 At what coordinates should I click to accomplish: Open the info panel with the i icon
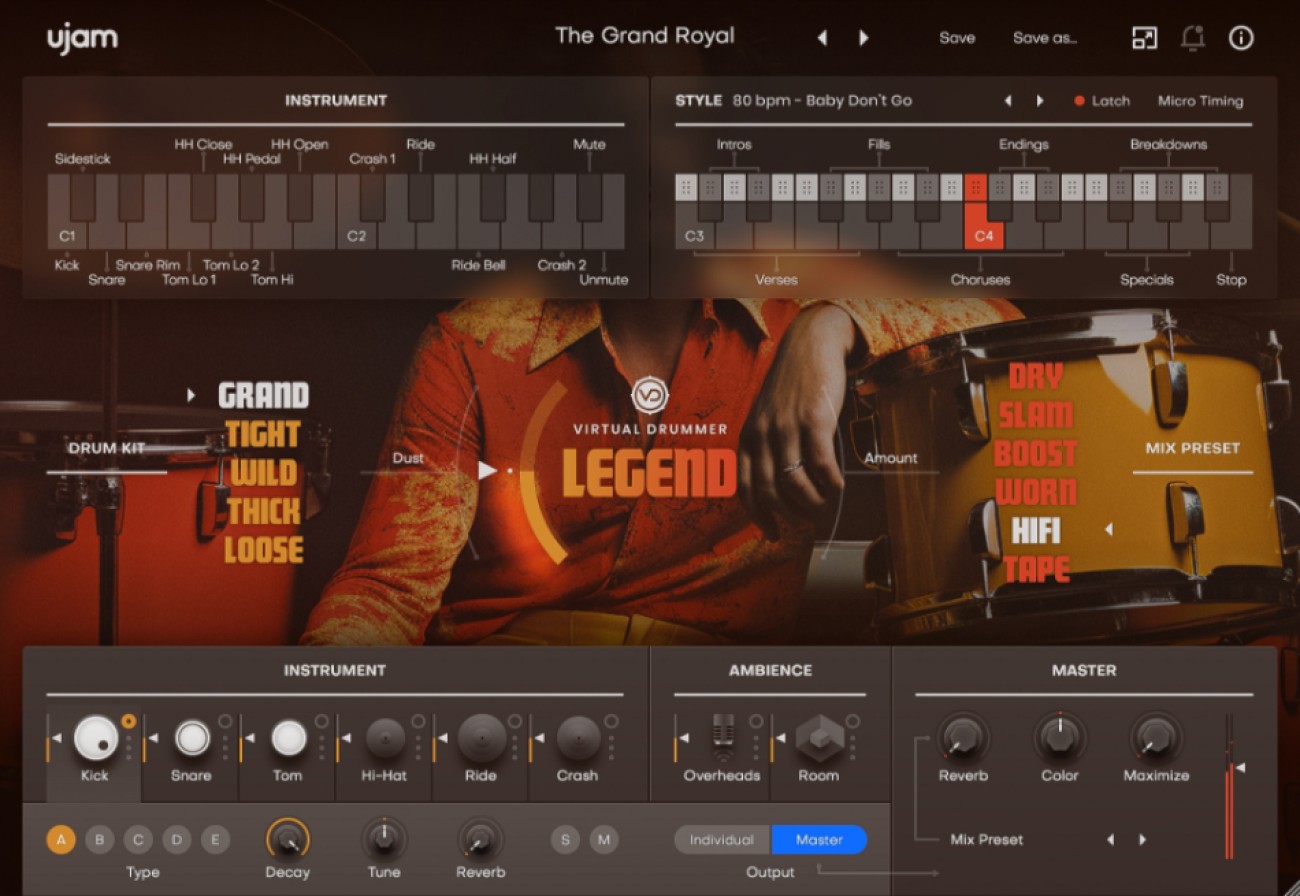pos(1242,37)
